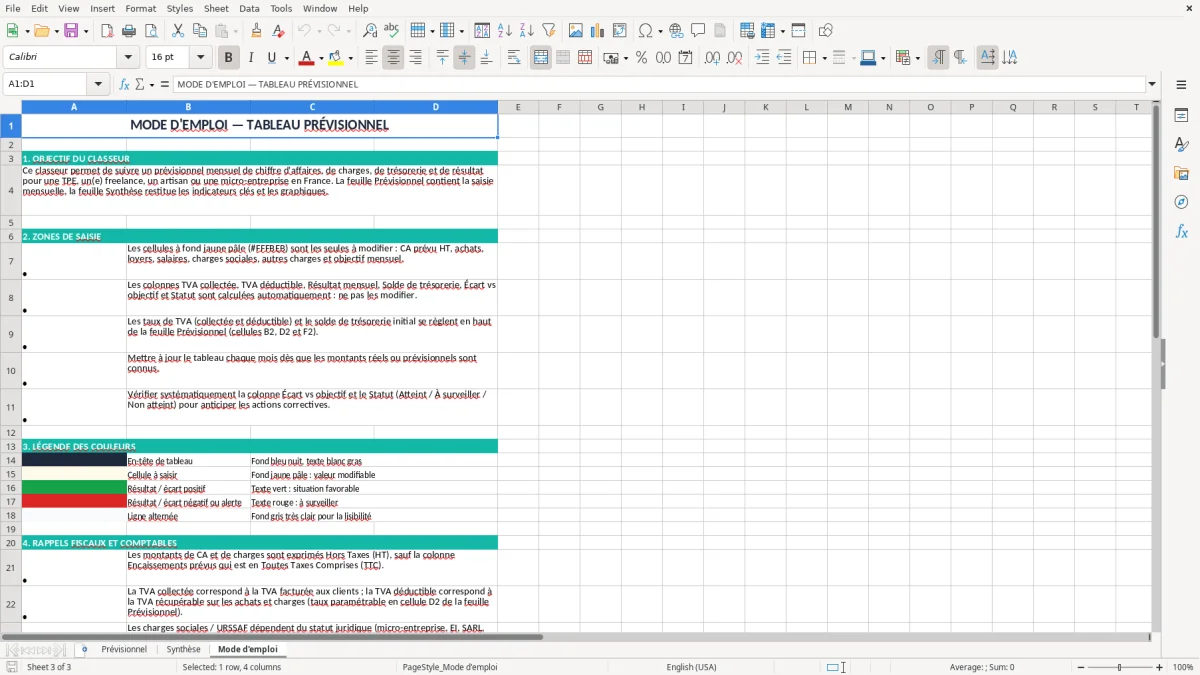Open the Data menu

coord(249,8)
